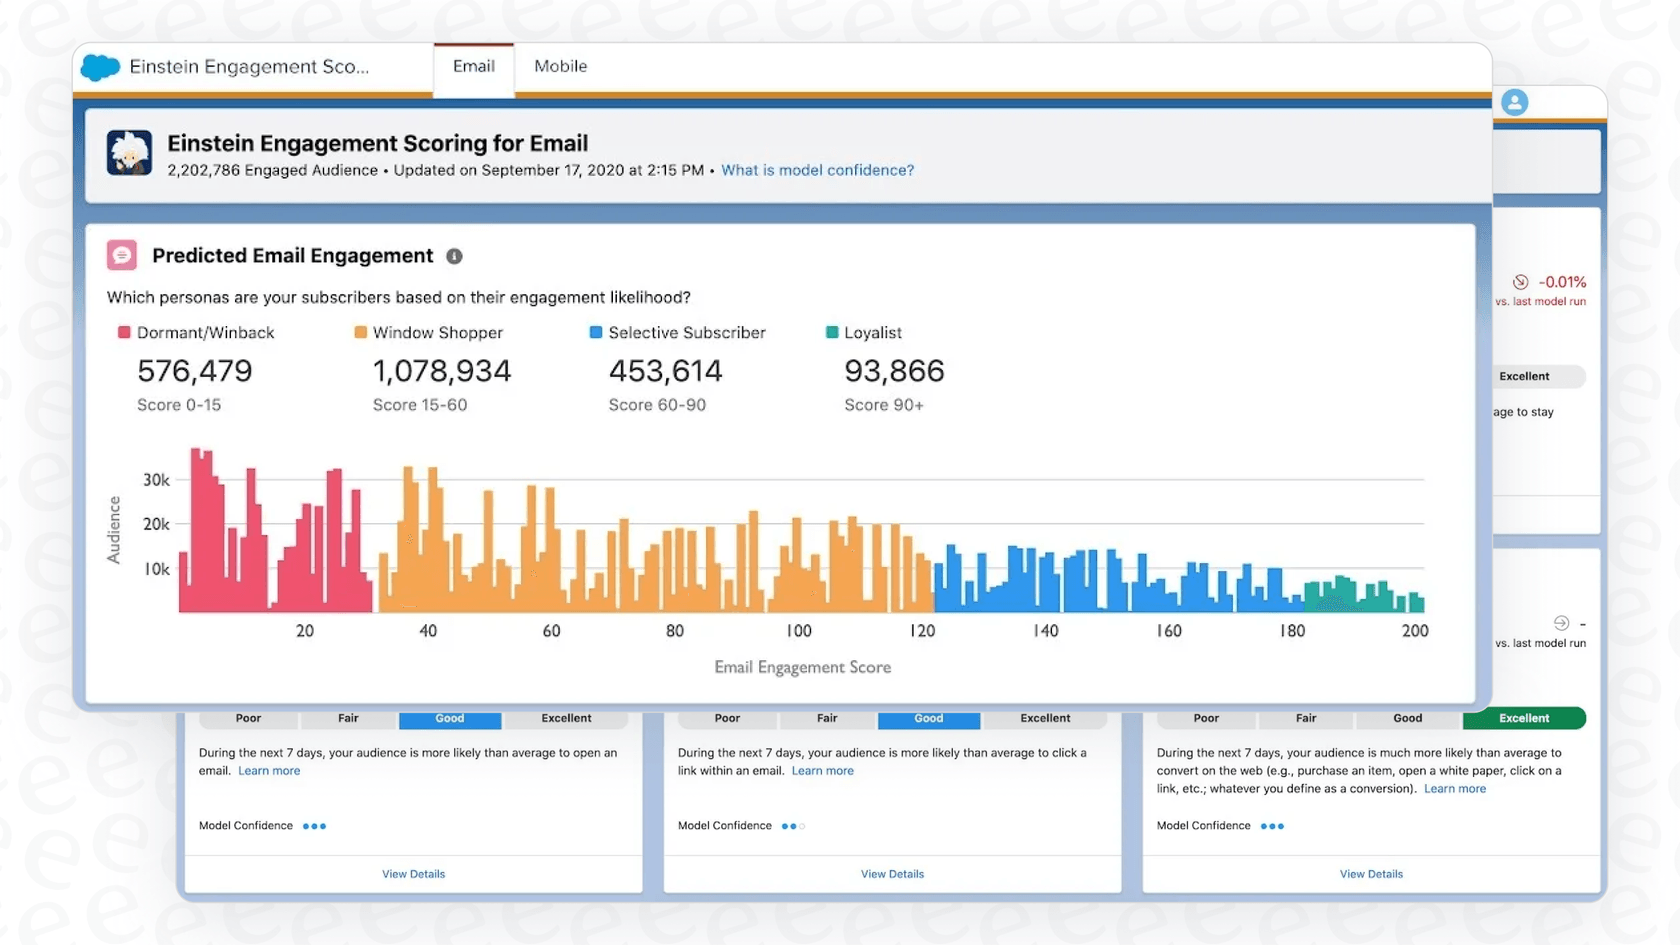The image size is (1680, 945).
Task: Click the -0.01% decline indicator icon
Action: (x=1521, y=282)
